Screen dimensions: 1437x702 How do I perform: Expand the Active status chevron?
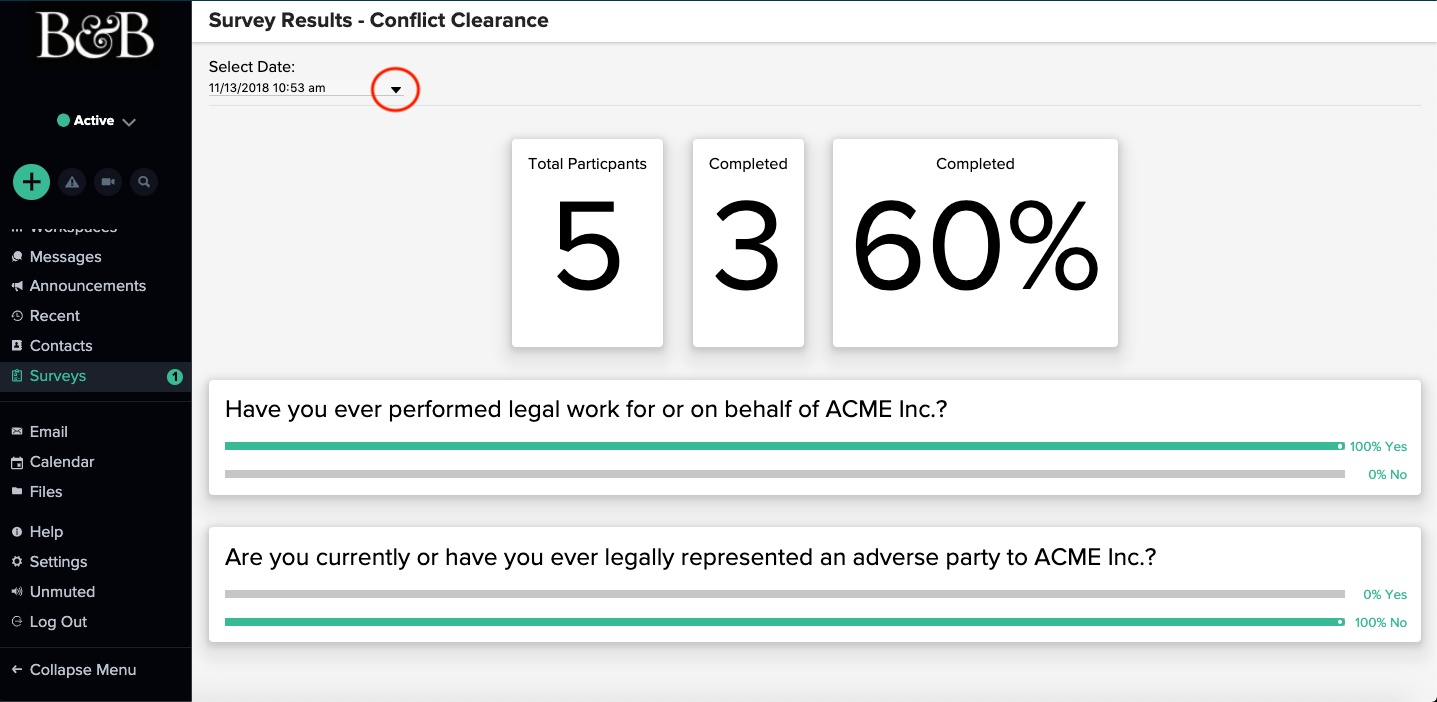[129, 121]
